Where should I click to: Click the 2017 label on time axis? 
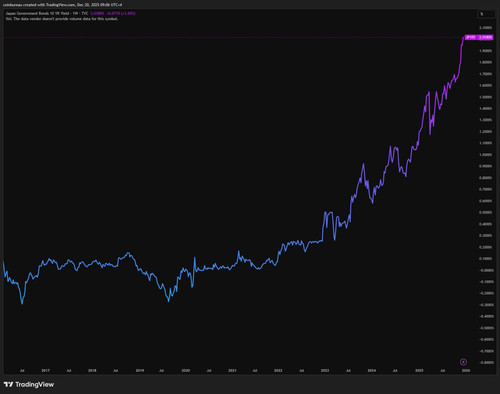[x=45, y=370]
